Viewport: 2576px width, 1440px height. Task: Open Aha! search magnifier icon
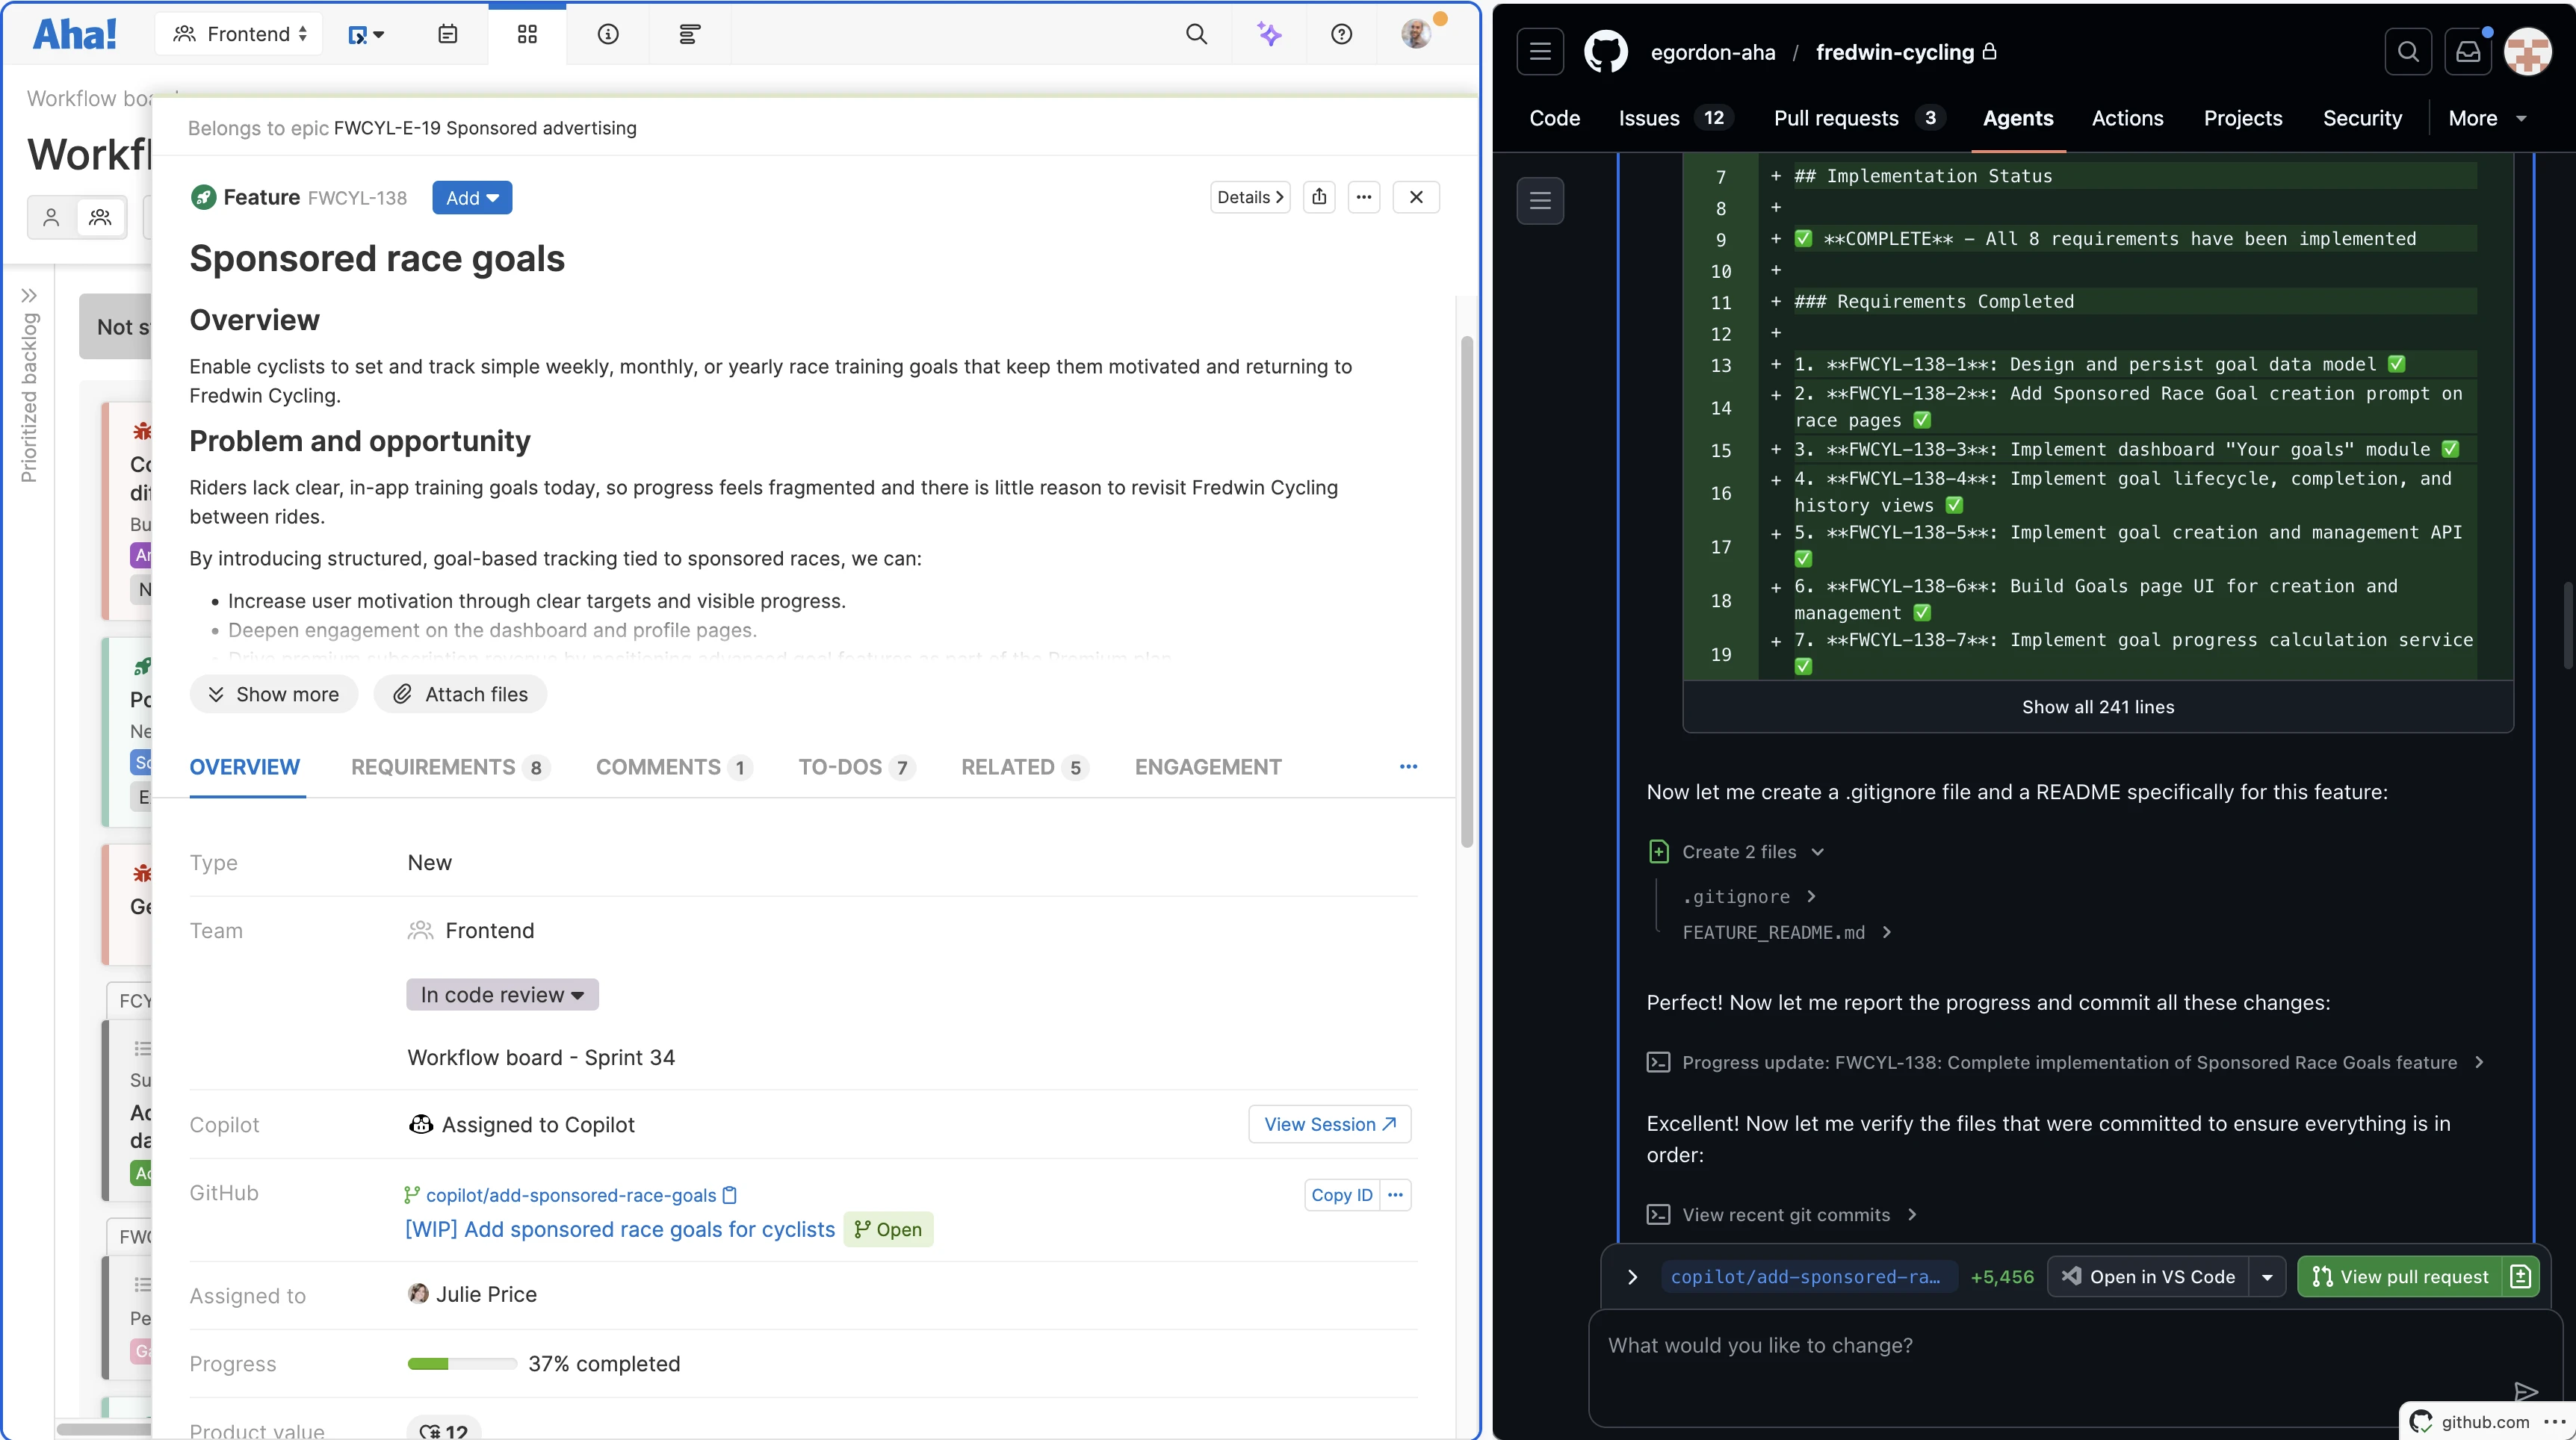(1196, 34)
